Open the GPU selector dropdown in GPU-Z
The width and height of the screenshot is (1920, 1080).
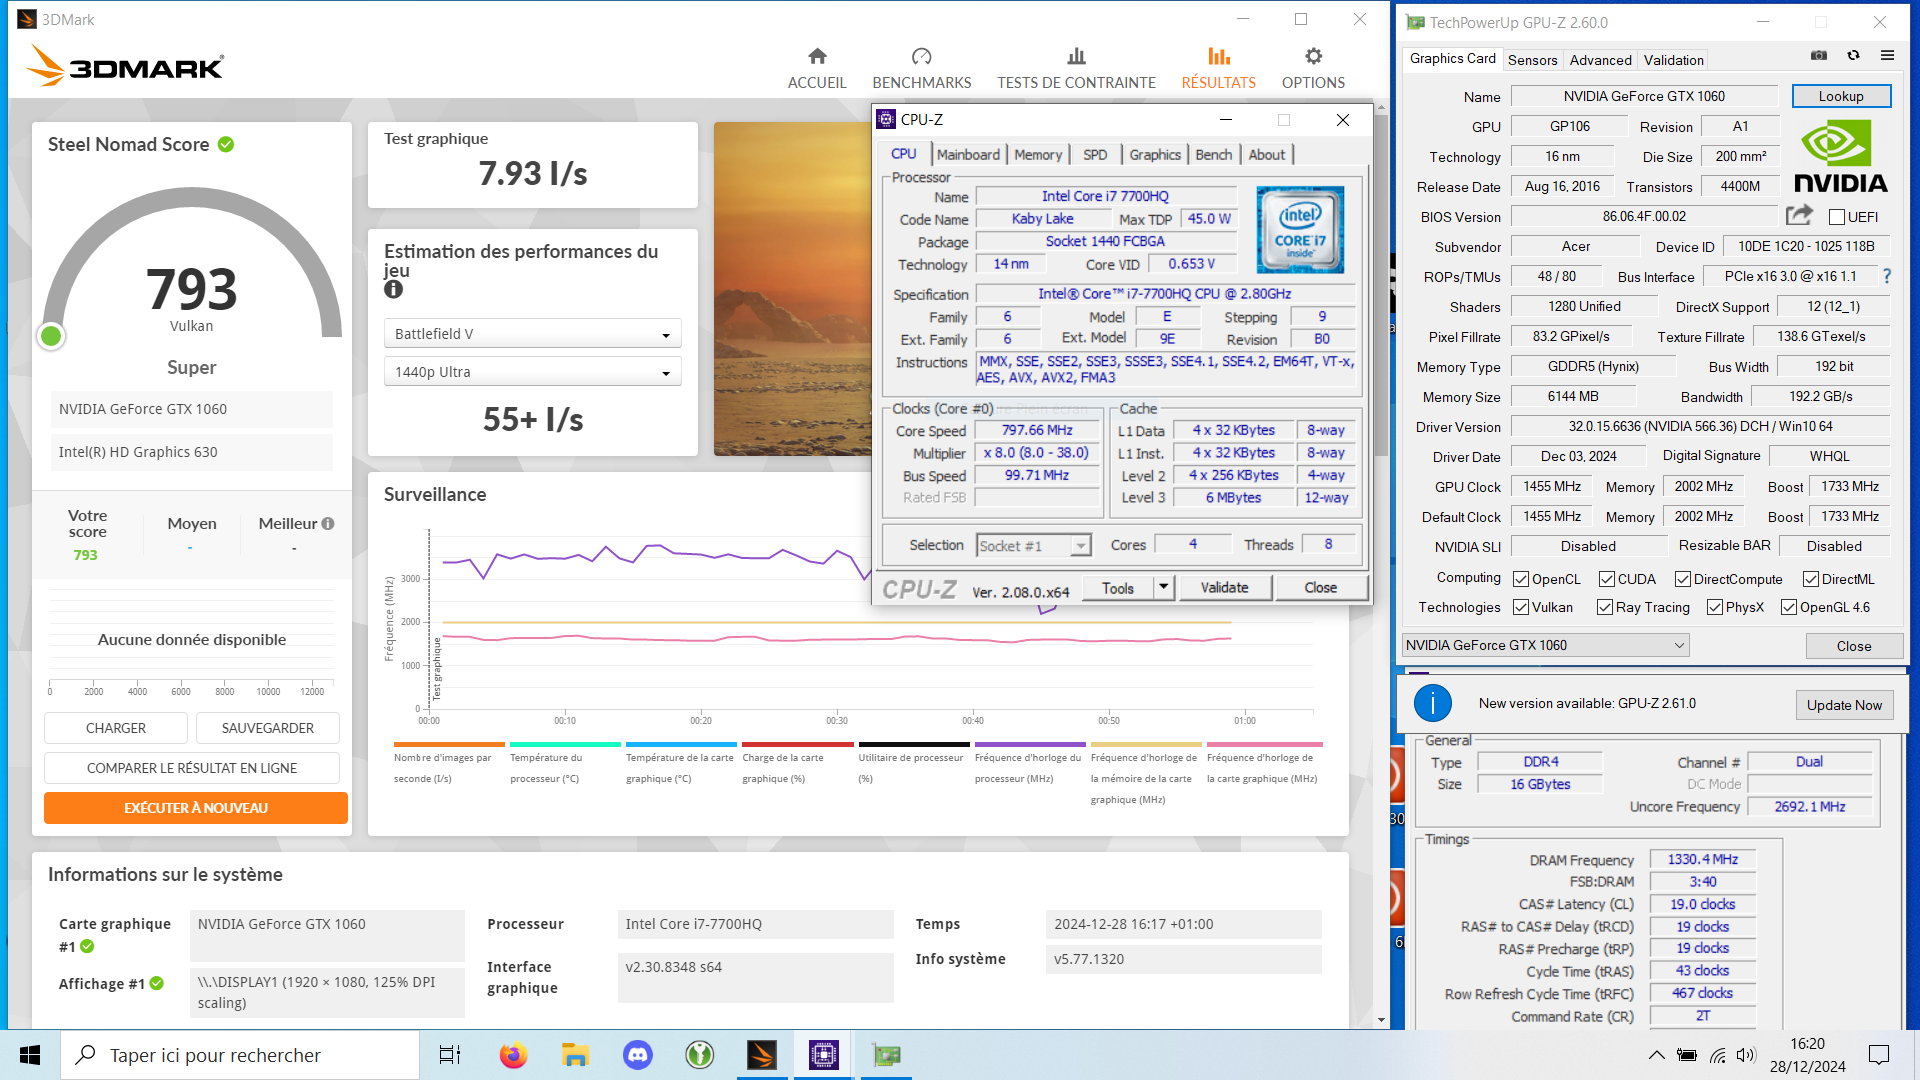click(1545, 645)
